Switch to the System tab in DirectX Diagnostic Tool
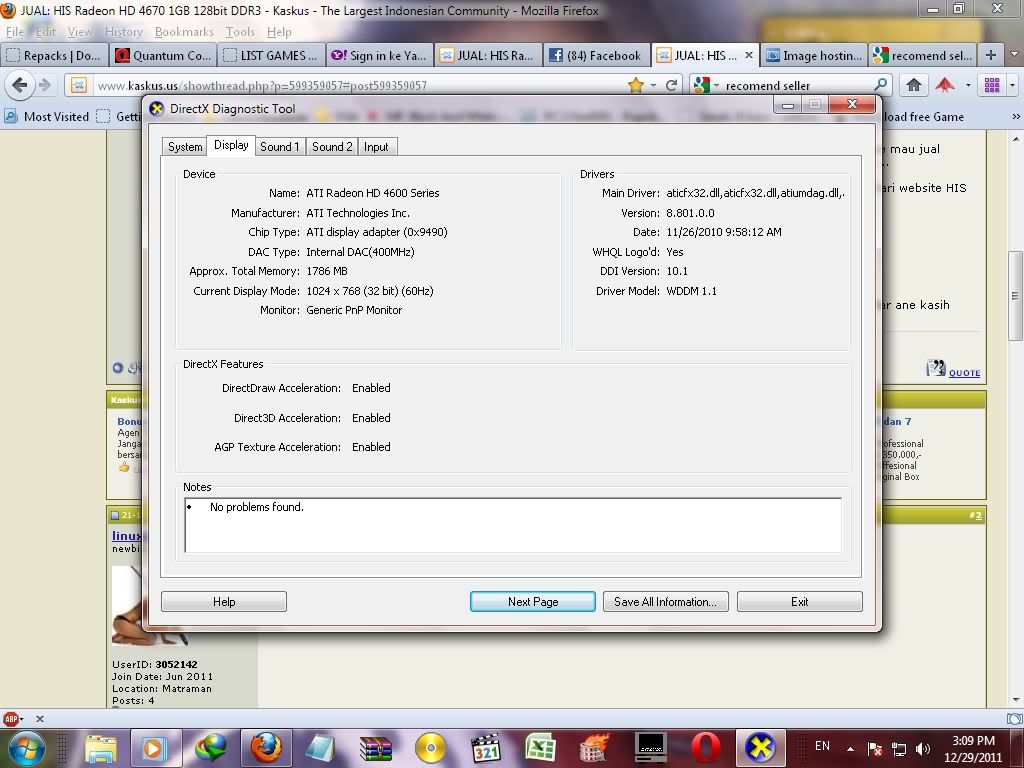 point(185,146)
